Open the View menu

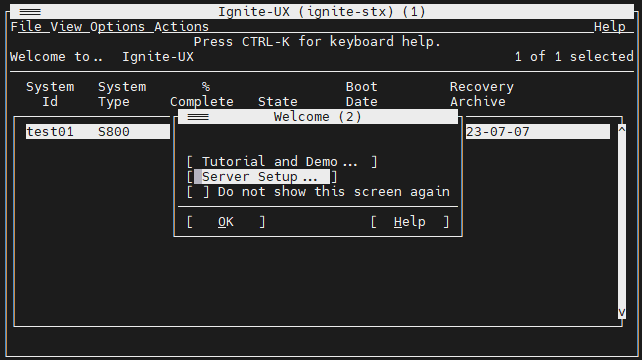(66, 27)
